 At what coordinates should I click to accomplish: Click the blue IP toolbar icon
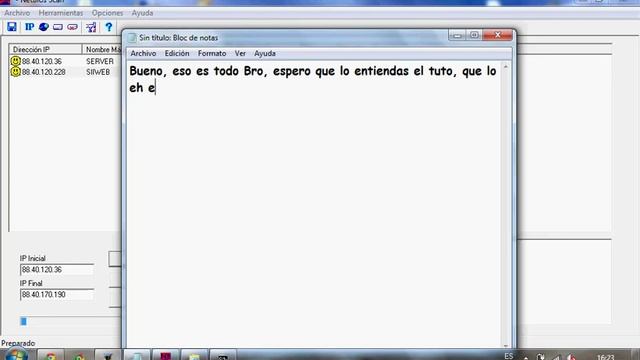(29, 27)
